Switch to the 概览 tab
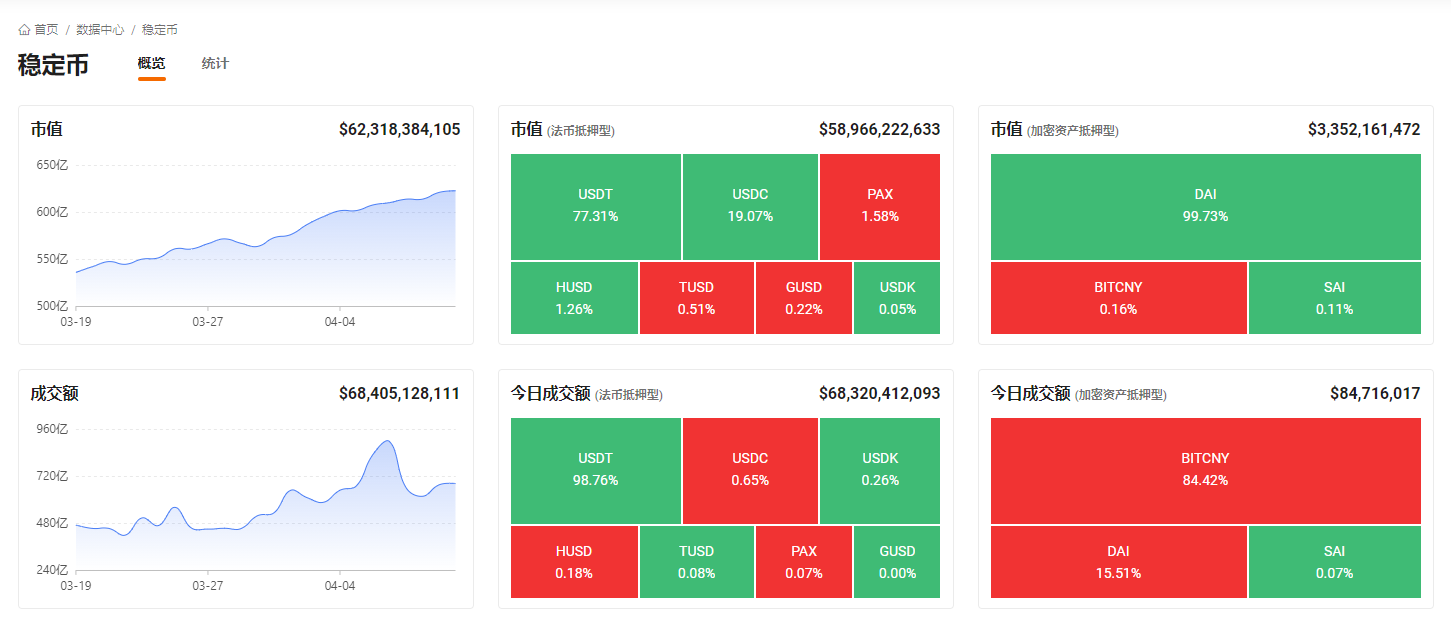 151,64
